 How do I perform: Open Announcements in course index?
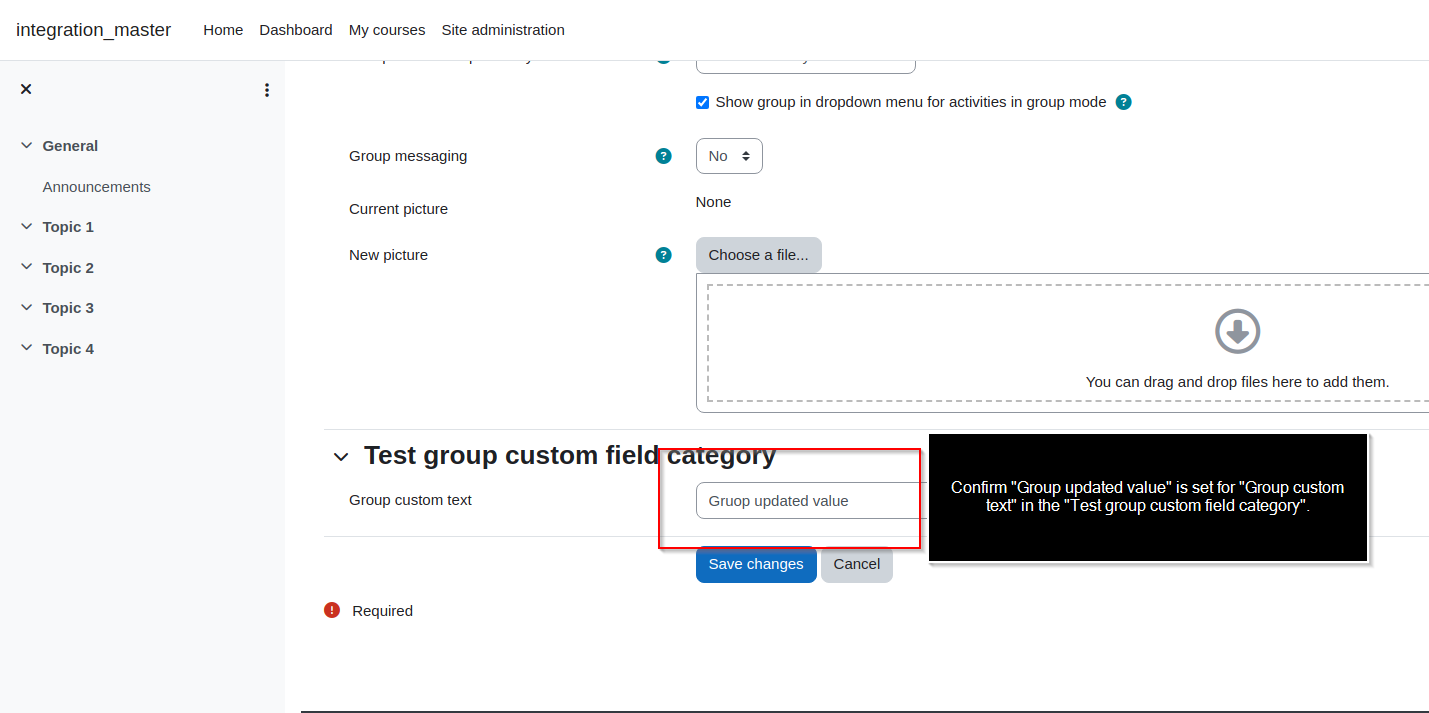coord(97,187)
